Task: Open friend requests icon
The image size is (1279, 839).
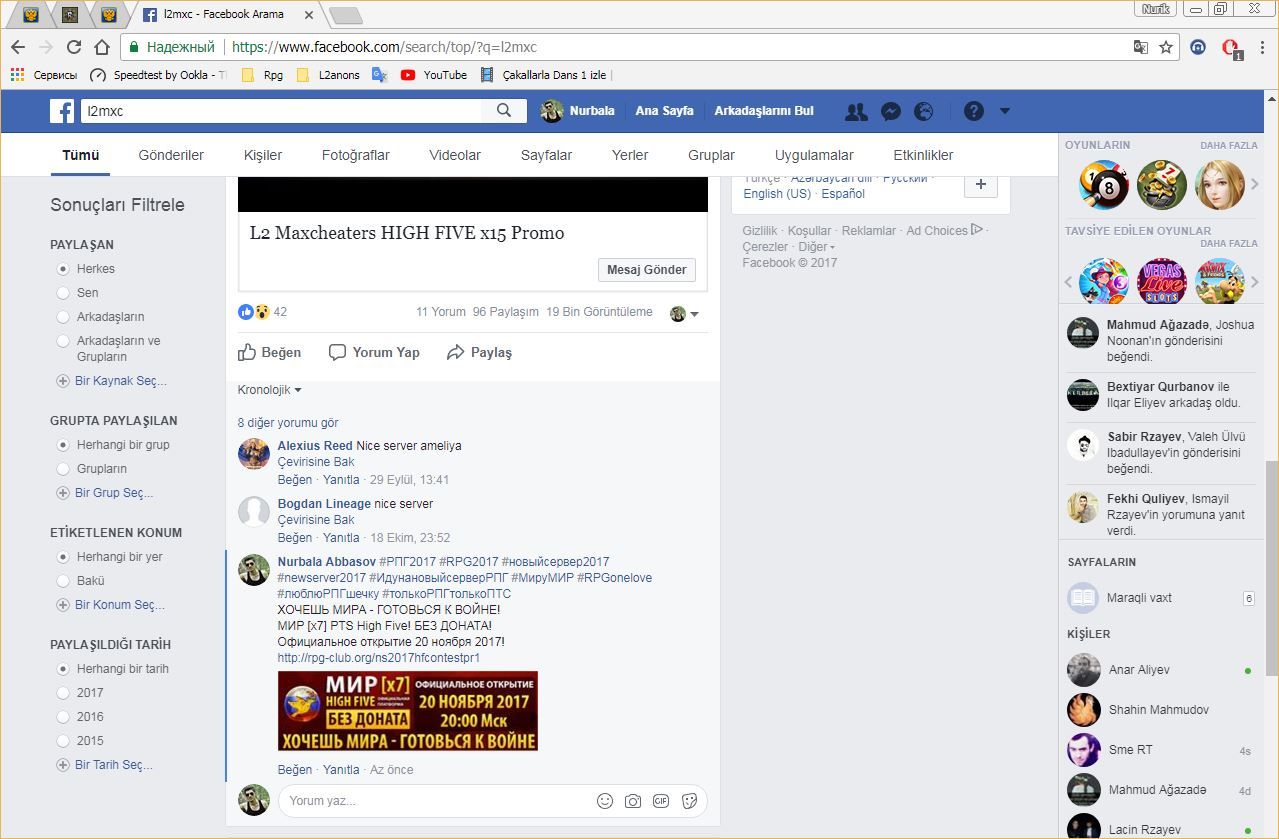Action: pyautogui.click(x=856, y=112)
